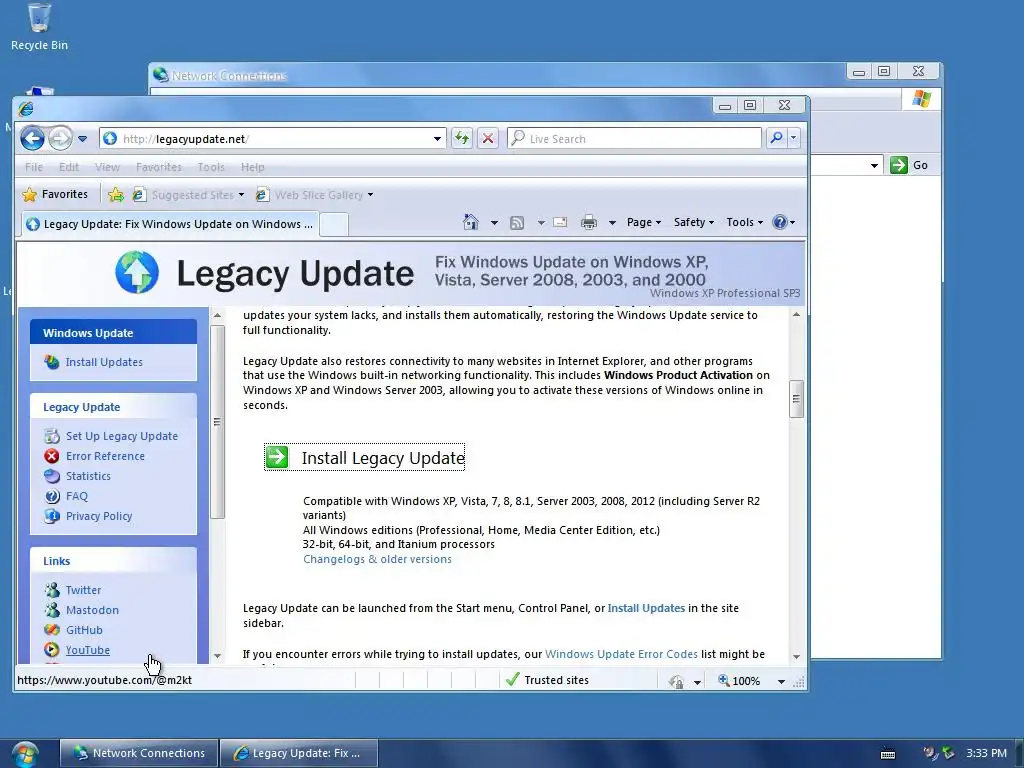Click Go in the Network Connections window
Viewport: 1024px width, 768px height.
(x=909, y=165)
